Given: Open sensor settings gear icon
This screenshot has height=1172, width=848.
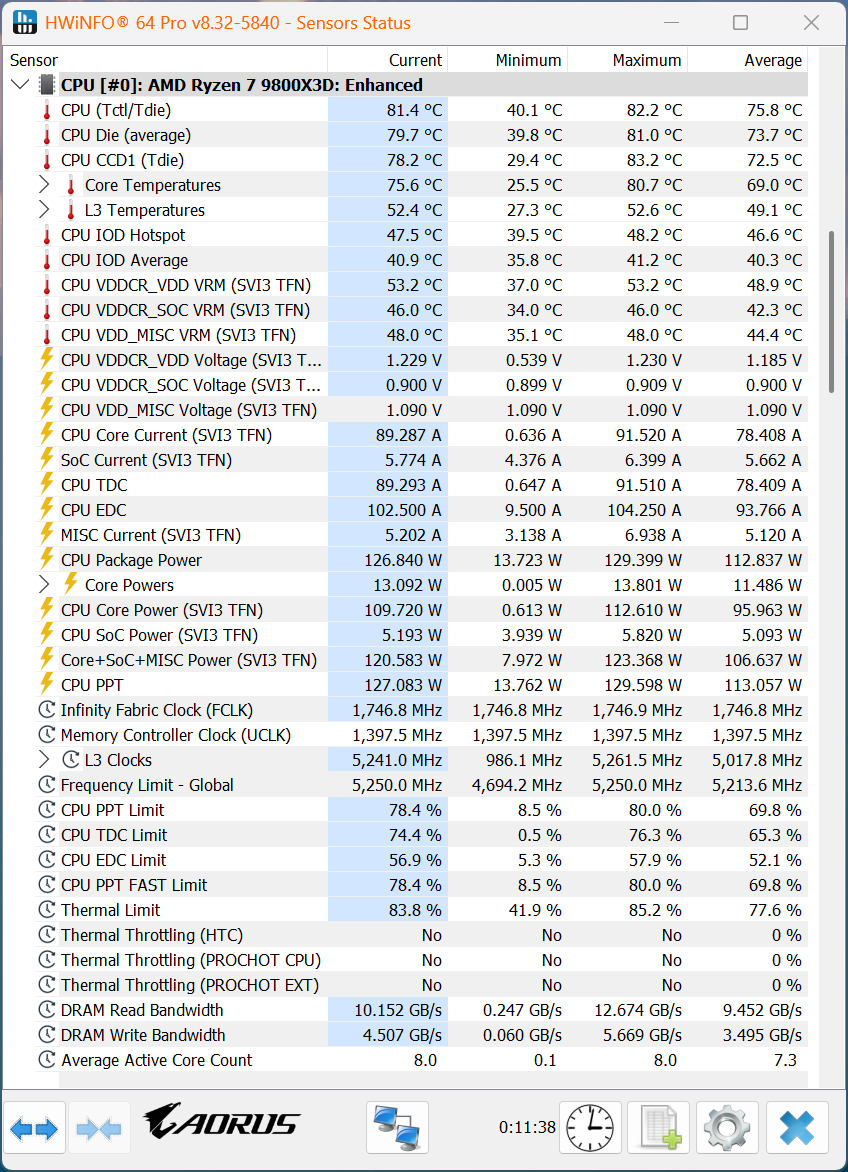Looking at the screenshot, I should click(727, 1128).
